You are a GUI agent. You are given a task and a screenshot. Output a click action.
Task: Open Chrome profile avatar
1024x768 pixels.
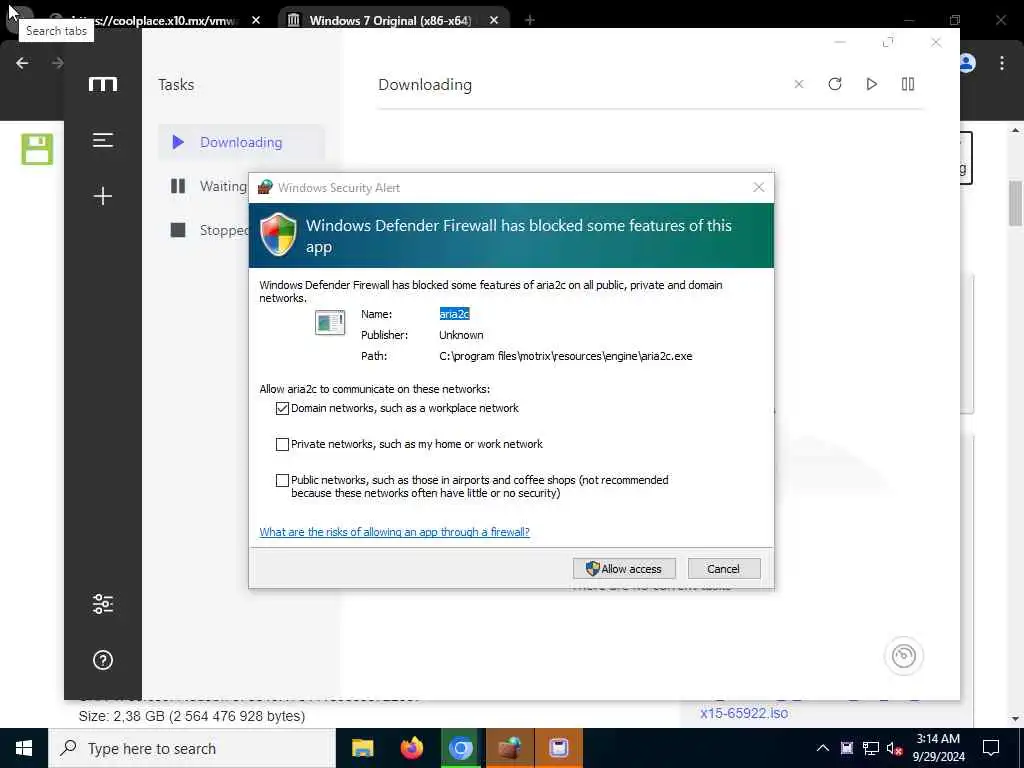[967, 63]
